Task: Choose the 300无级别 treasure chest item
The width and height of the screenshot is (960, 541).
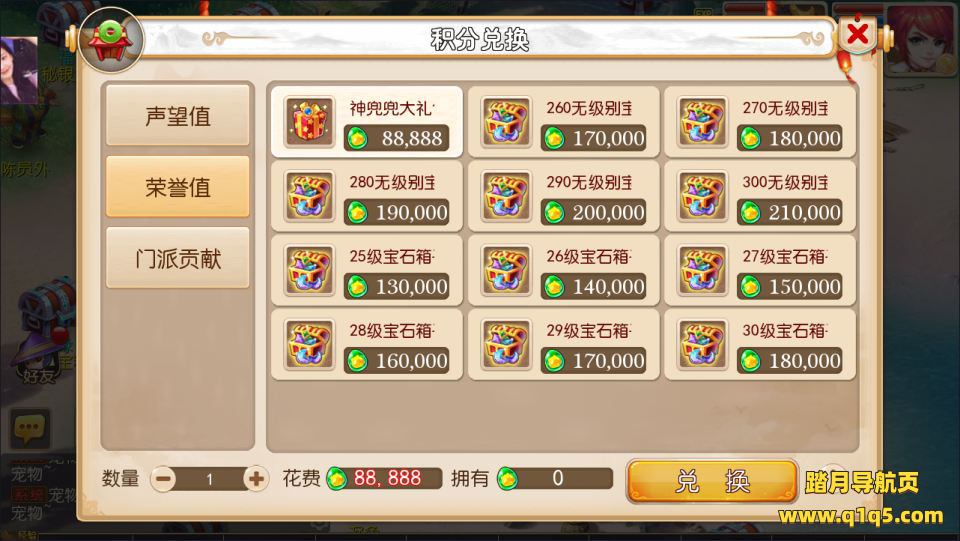Action: pyautogui.click(x=760, y=196)
